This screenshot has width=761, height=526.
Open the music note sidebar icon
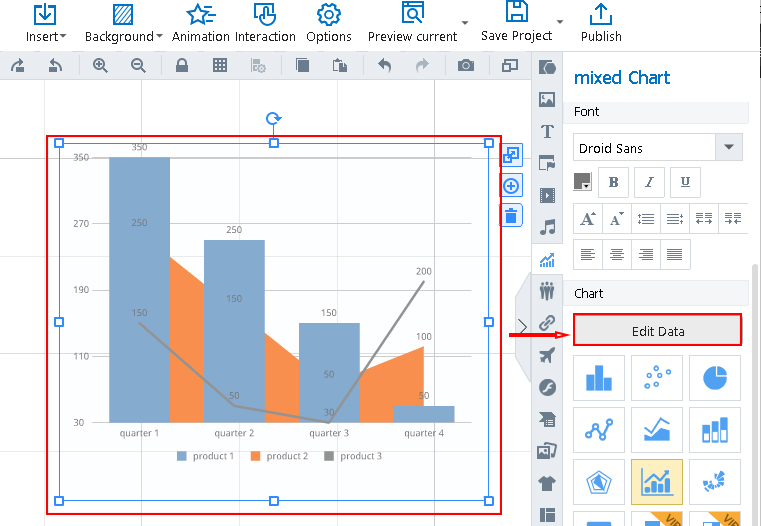547,227
